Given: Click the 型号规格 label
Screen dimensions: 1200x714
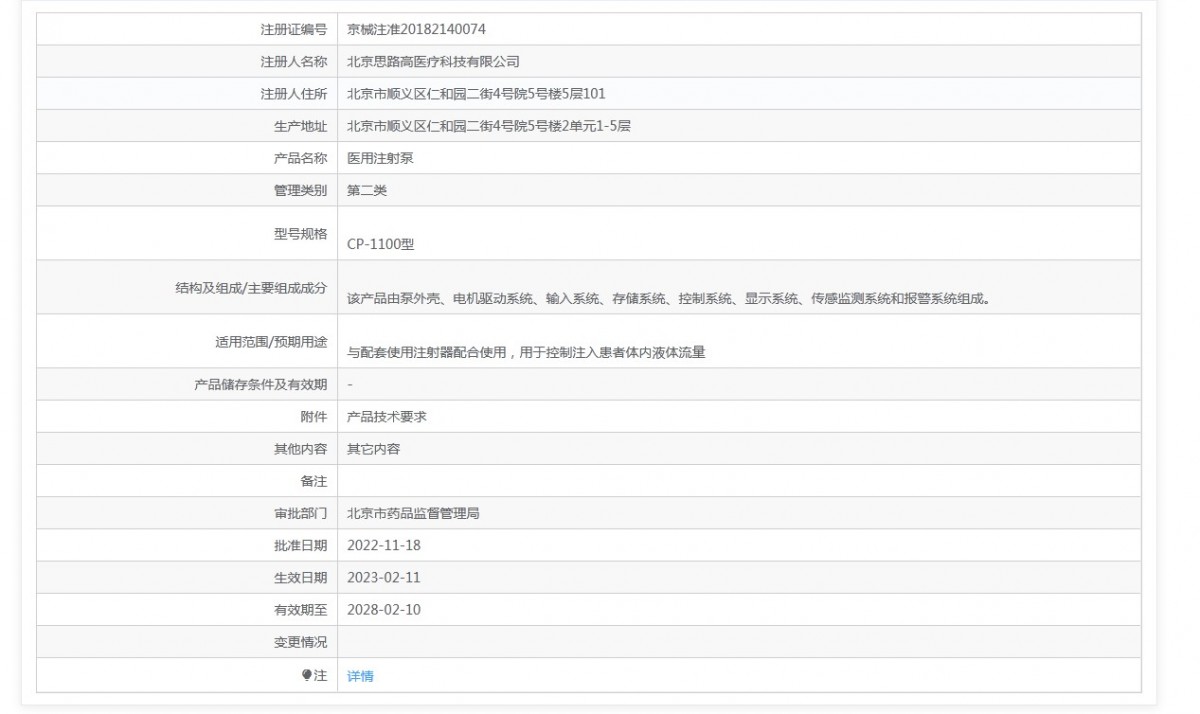Looking at the screenshot, I should pos(300,233).
